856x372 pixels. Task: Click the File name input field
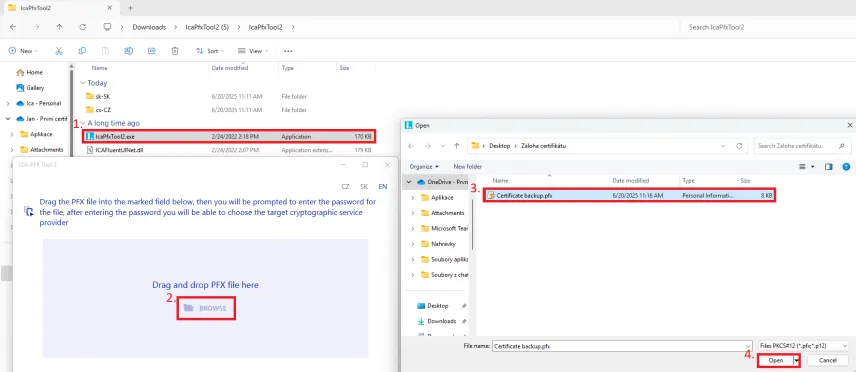tap(618, 346)
